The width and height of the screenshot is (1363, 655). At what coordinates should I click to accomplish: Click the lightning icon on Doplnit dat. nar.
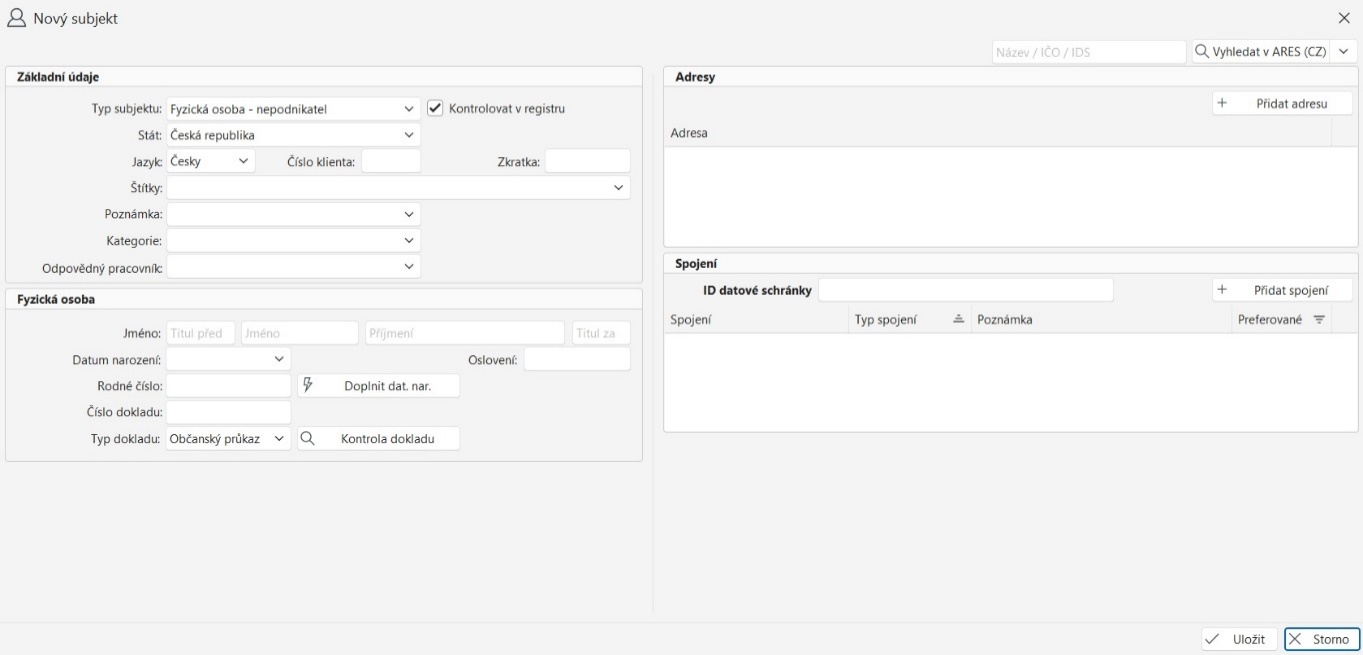309,385
